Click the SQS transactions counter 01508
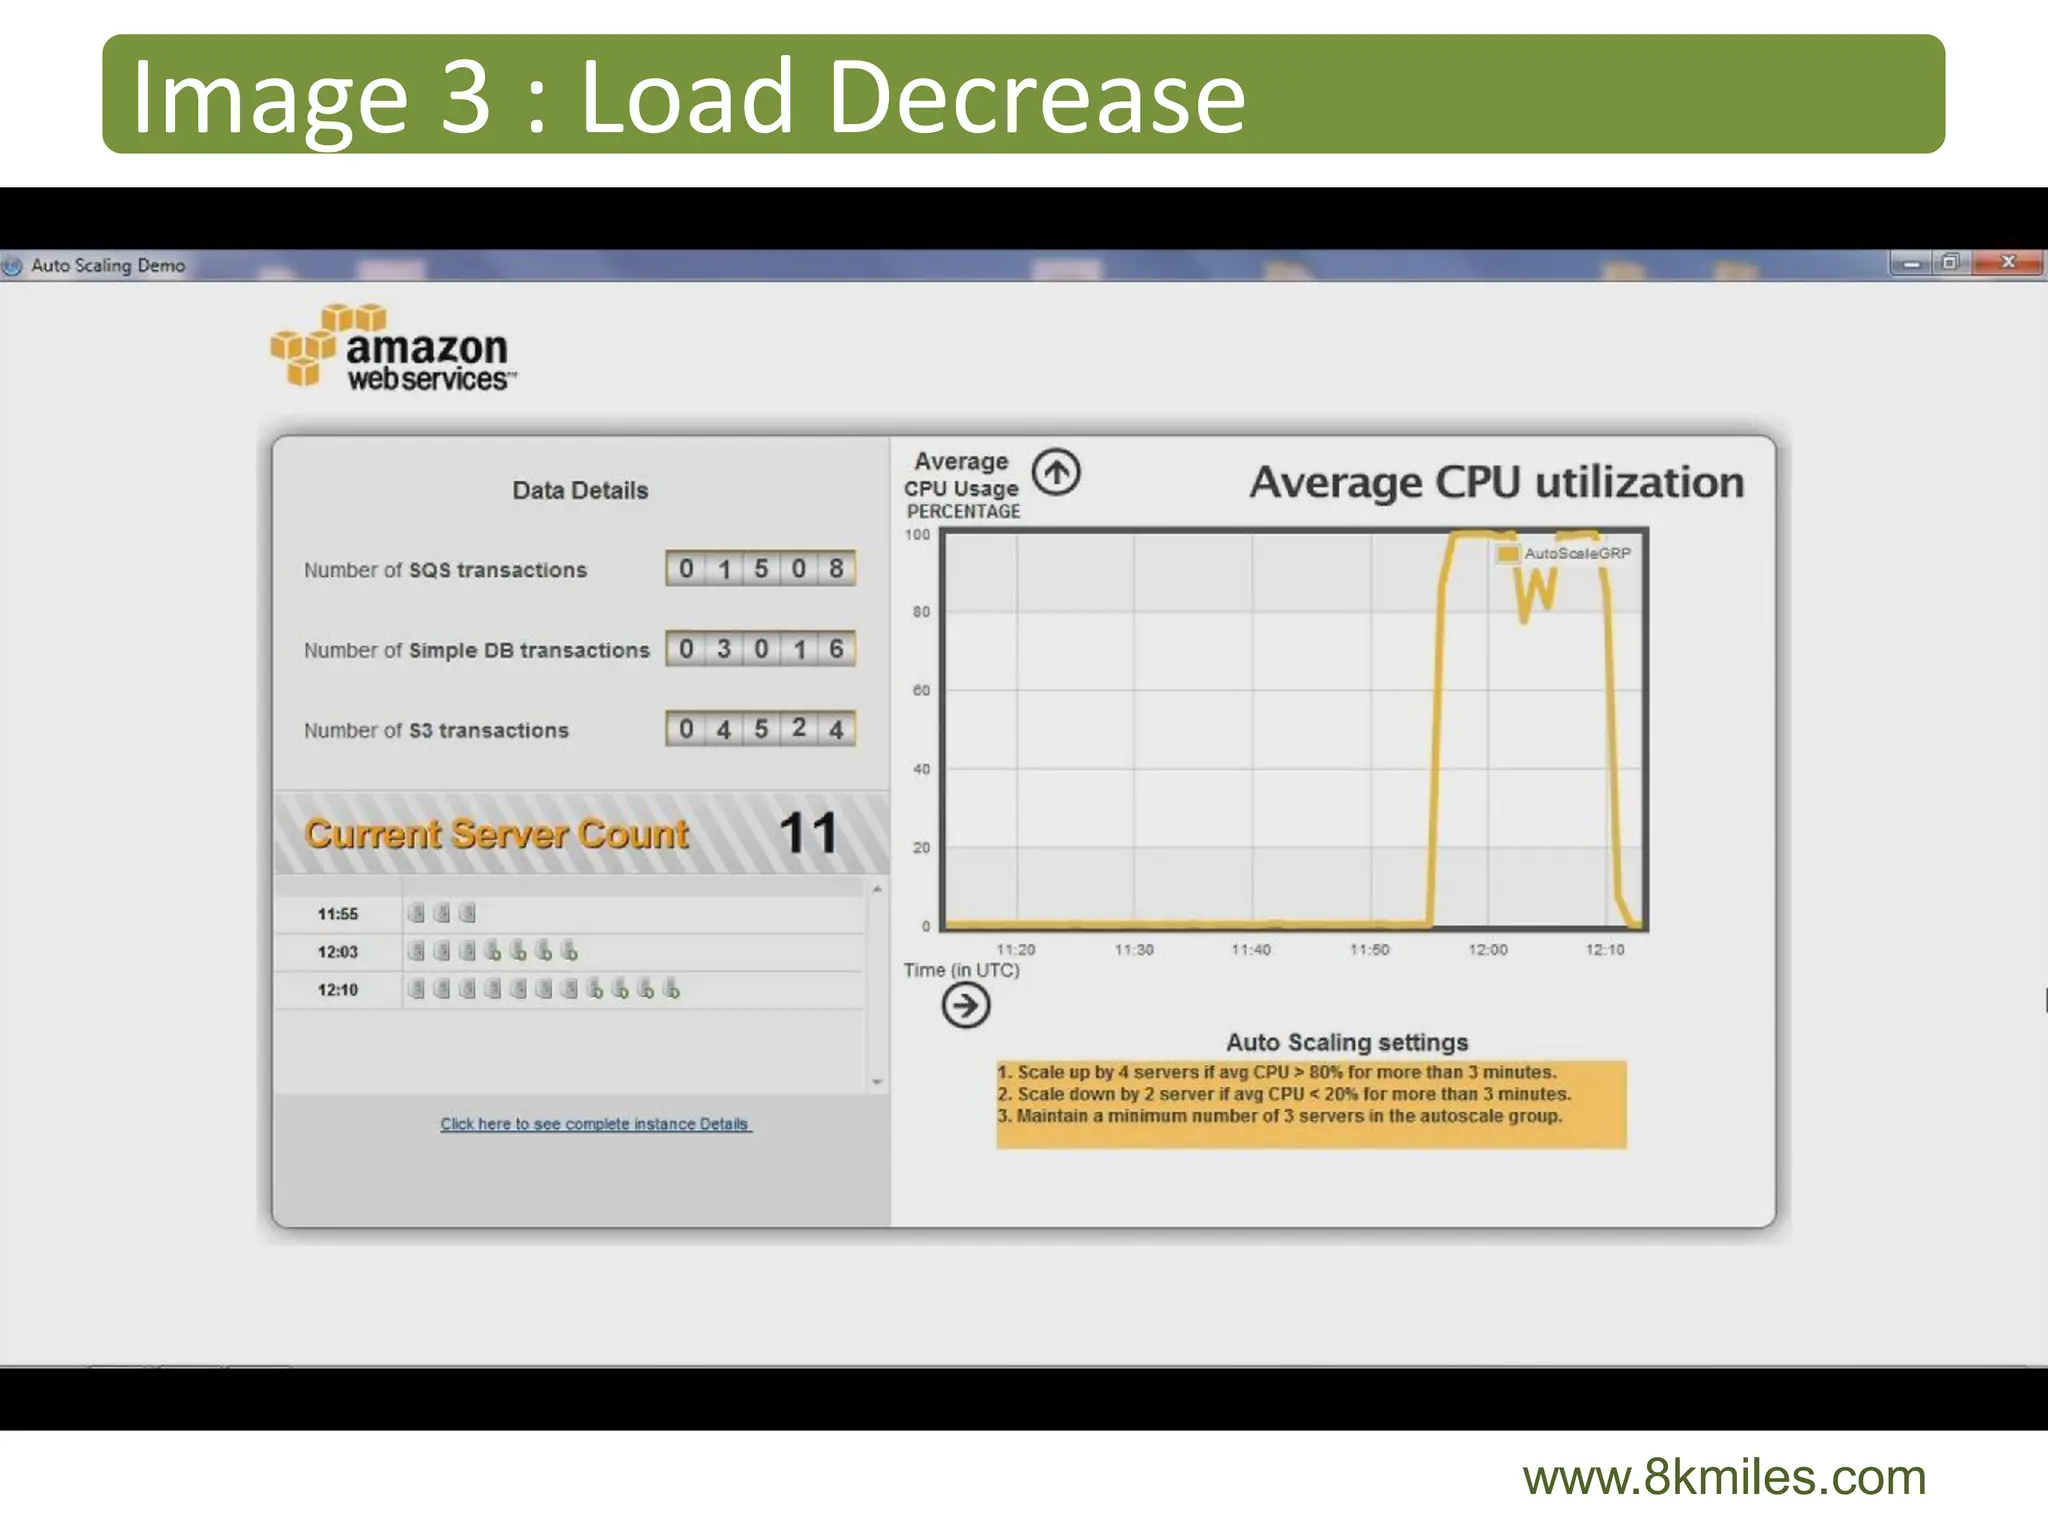 761,568
